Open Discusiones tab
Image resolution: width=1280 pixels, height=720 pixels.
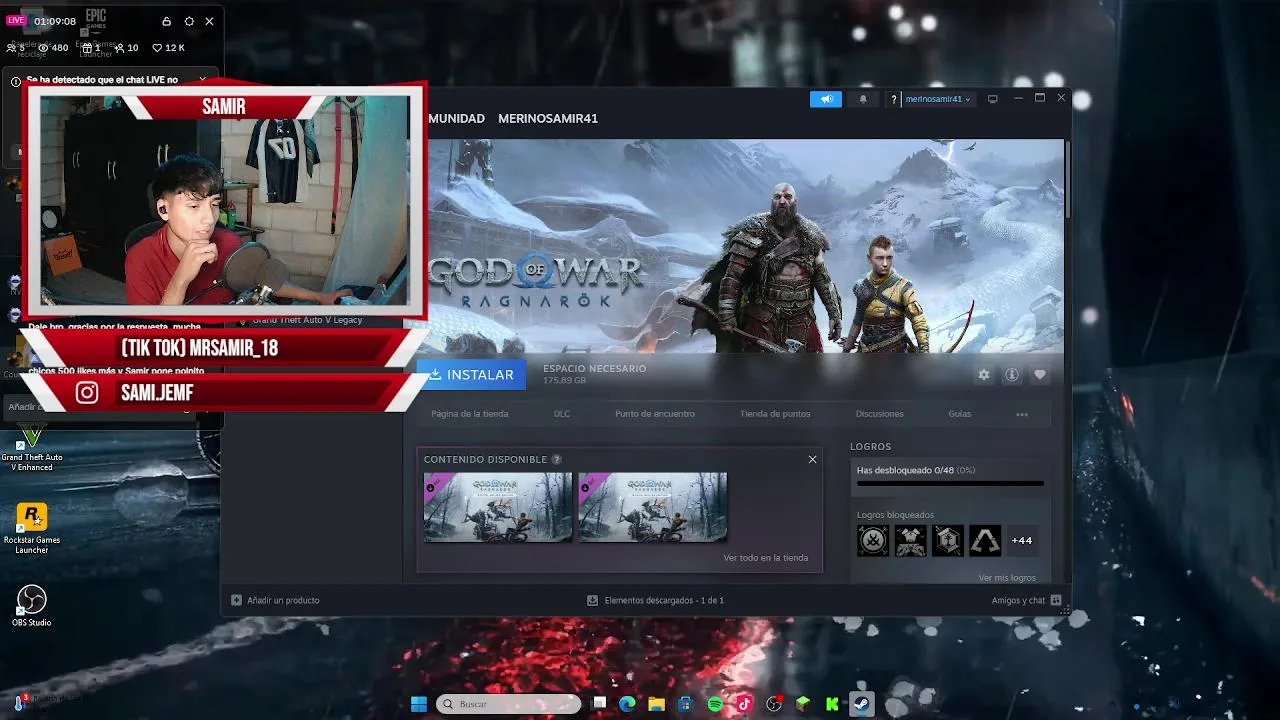point(879,414)
